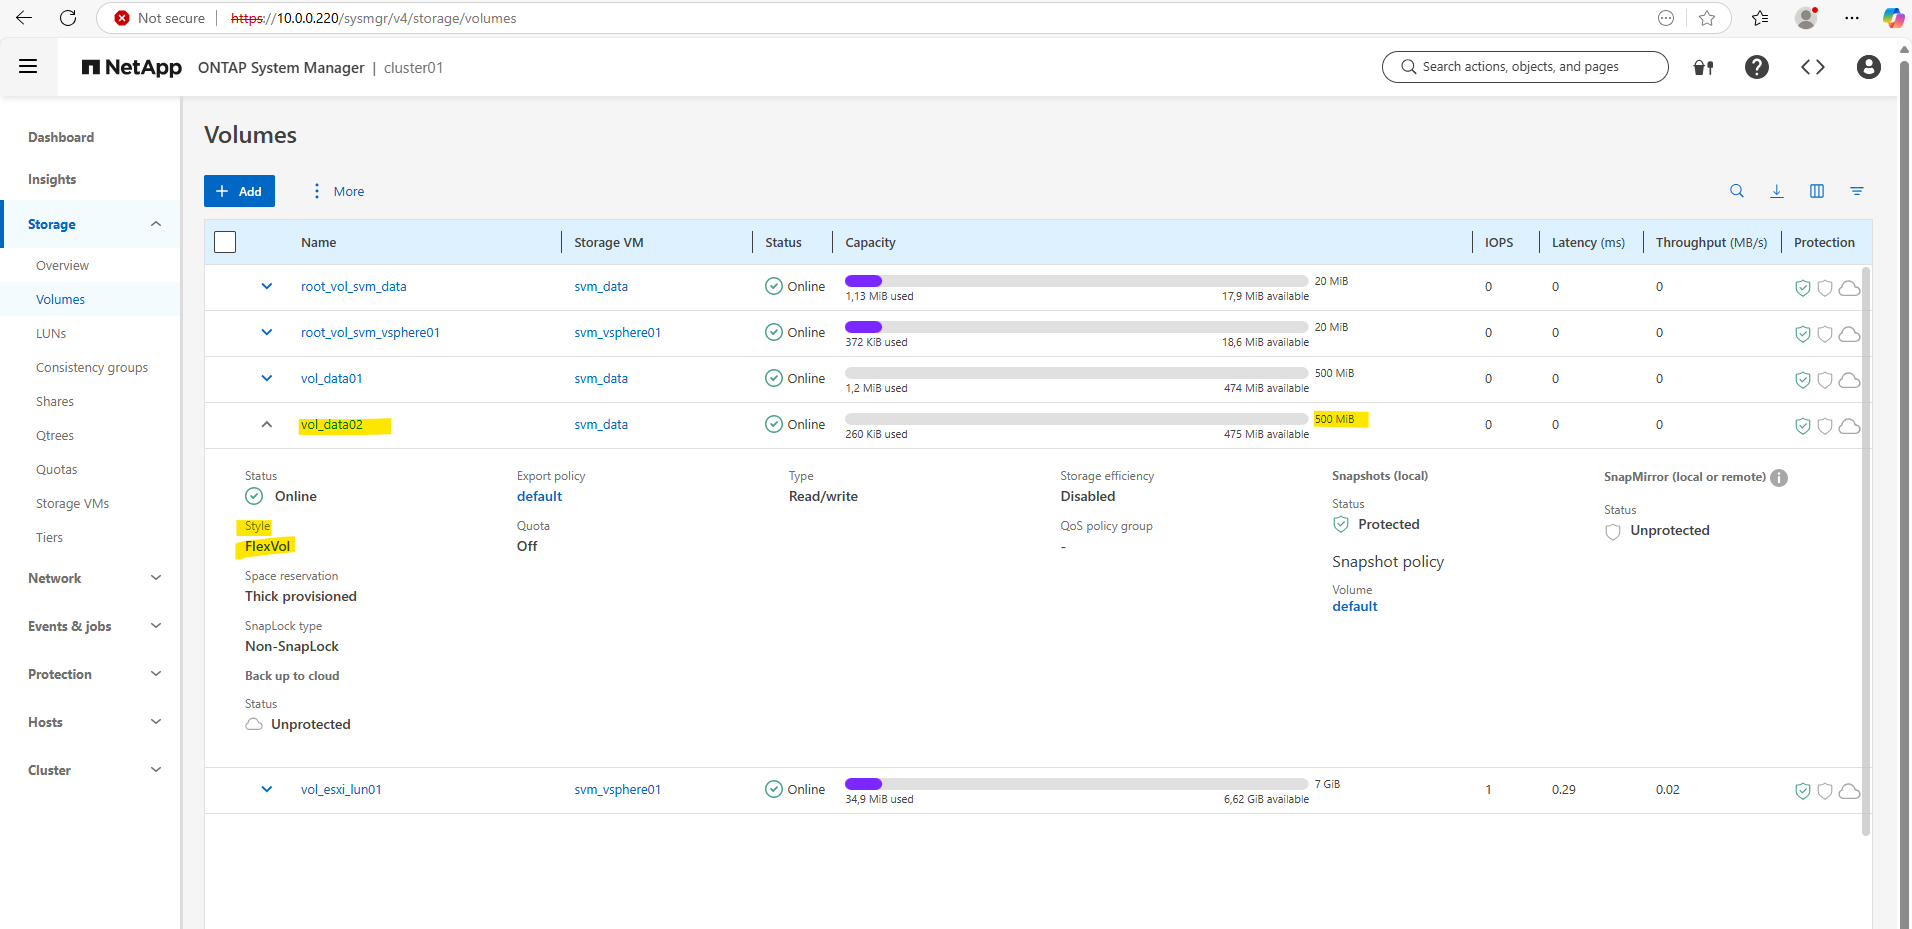This screenshot has width=1912, height=929.
Task: Click the NetApp logo
Action: 132,67
